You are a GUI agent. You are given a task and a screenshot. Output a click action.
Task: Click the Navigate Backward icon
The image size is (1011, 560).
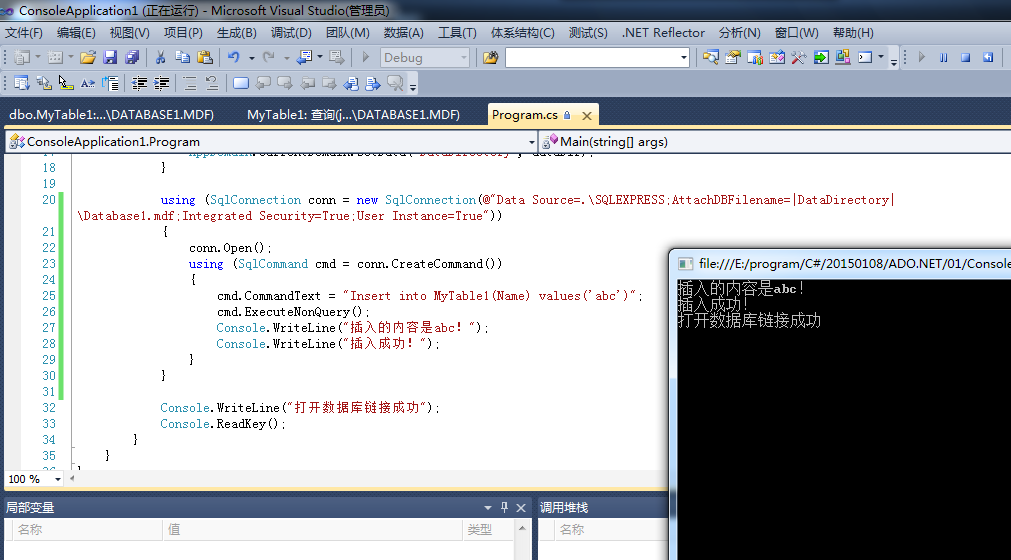click(304, 57)
